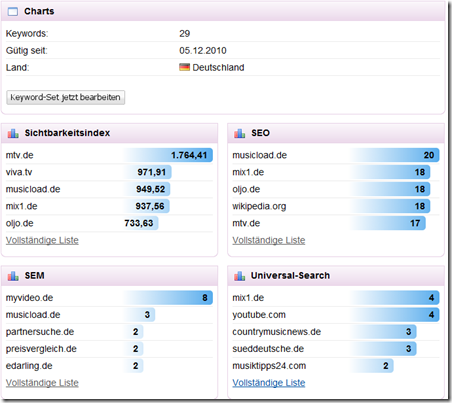Click the 949,52 visibility bar
The width and height of the screenshot is (452, 403).
point(147,189)
